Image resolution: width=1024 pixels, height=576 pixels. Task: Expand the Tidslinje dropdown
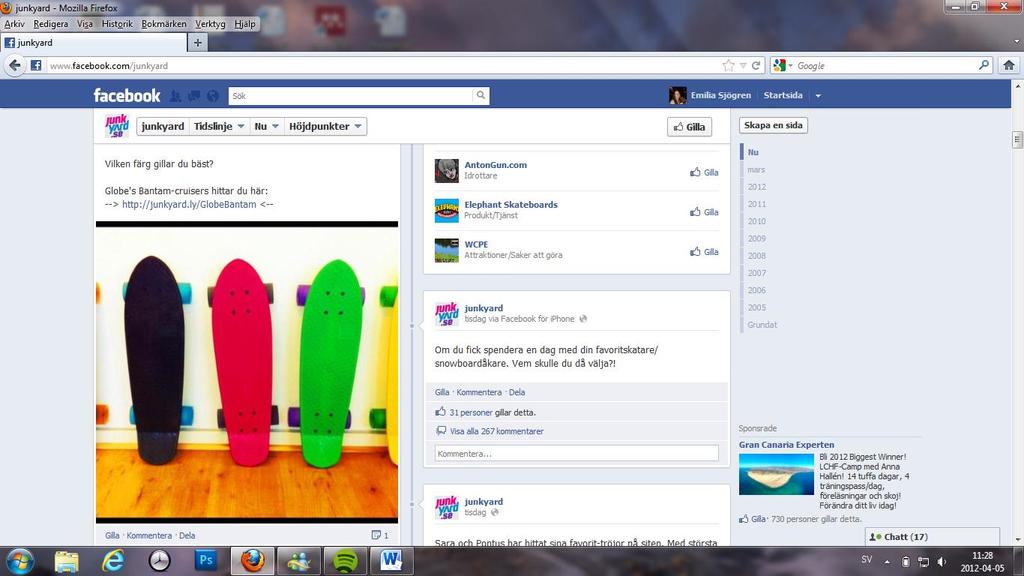218,126
